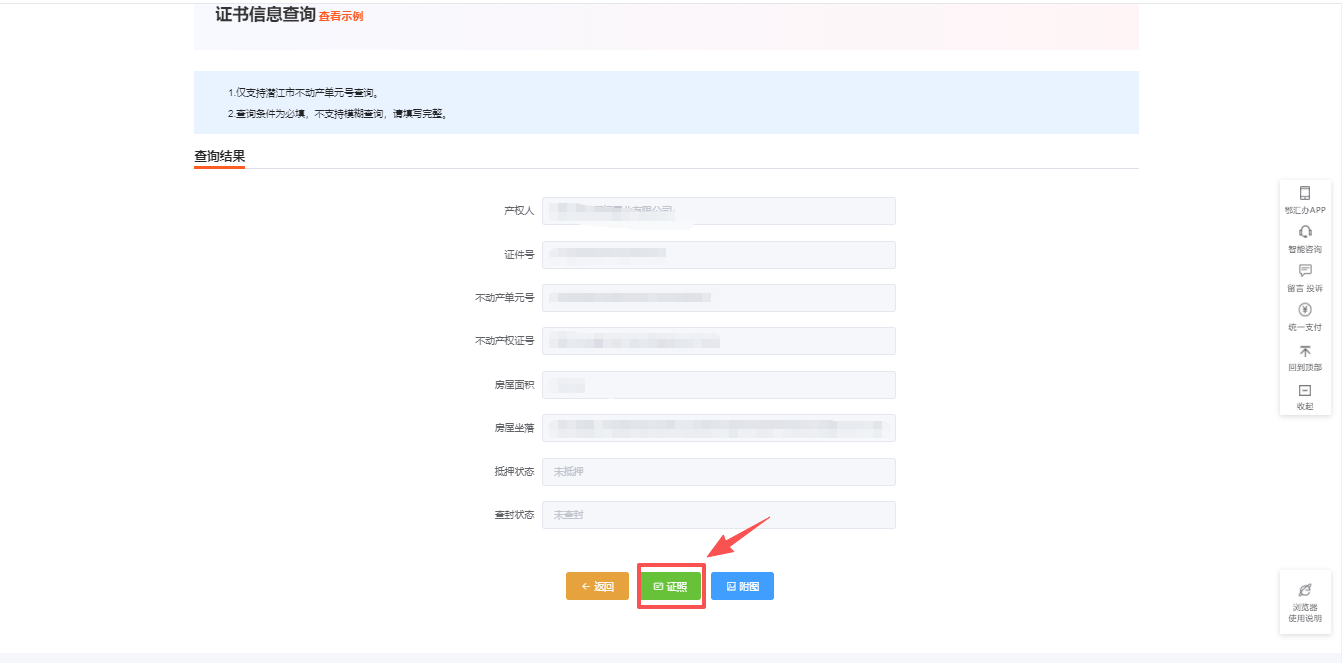Click the 不动产权证号 field
1342x663 pixels.
coord(718,341)
